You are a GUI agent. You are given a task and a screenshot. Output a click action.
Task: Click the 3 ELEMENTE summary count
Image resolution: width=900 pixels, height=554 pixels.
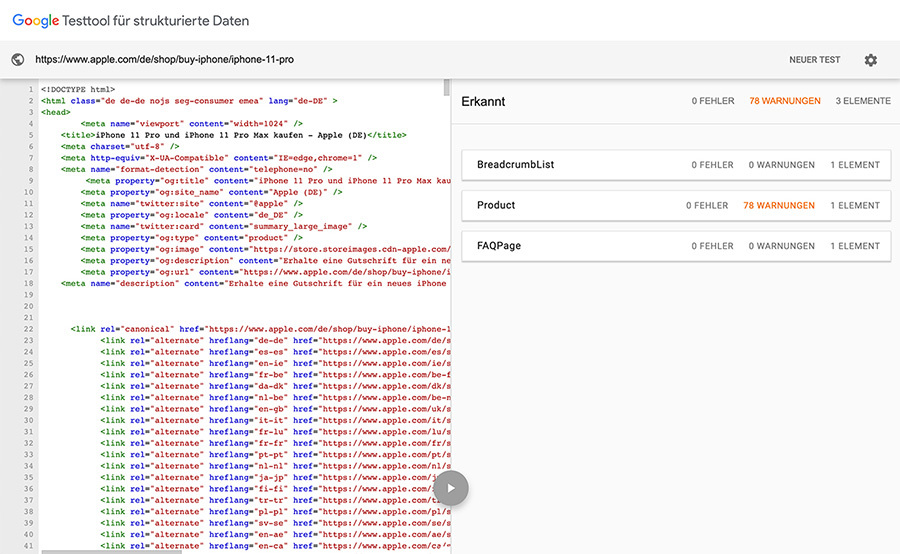pyautogui.click(x=863, y=101)
